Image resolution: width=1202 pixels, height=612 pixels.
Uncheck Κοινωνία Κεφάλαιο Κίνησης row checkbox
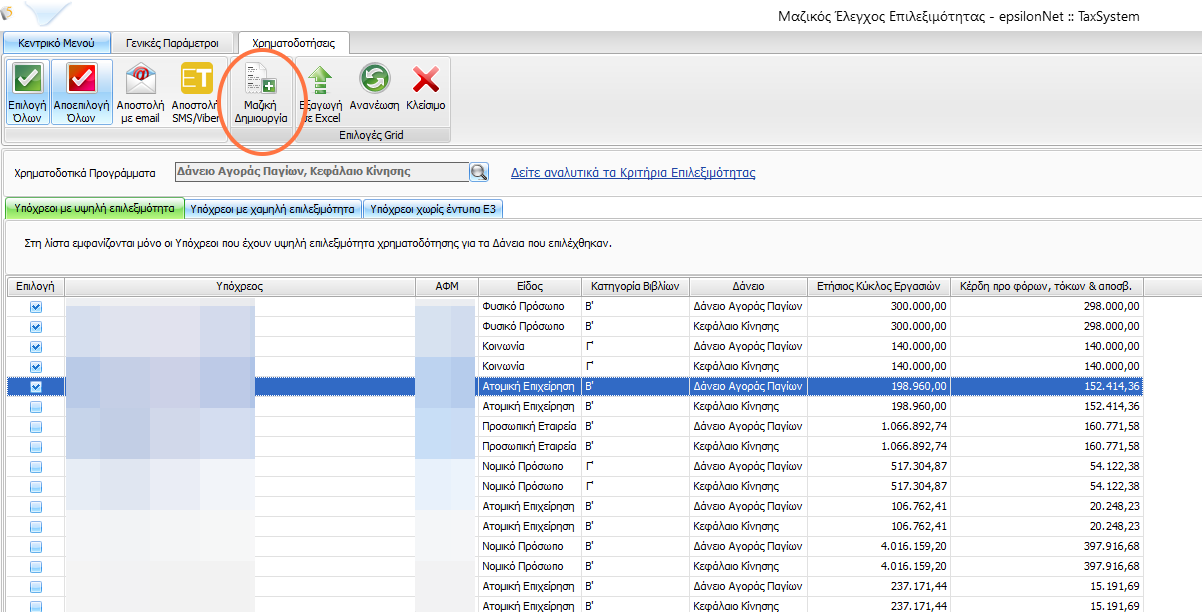[36, 367]
